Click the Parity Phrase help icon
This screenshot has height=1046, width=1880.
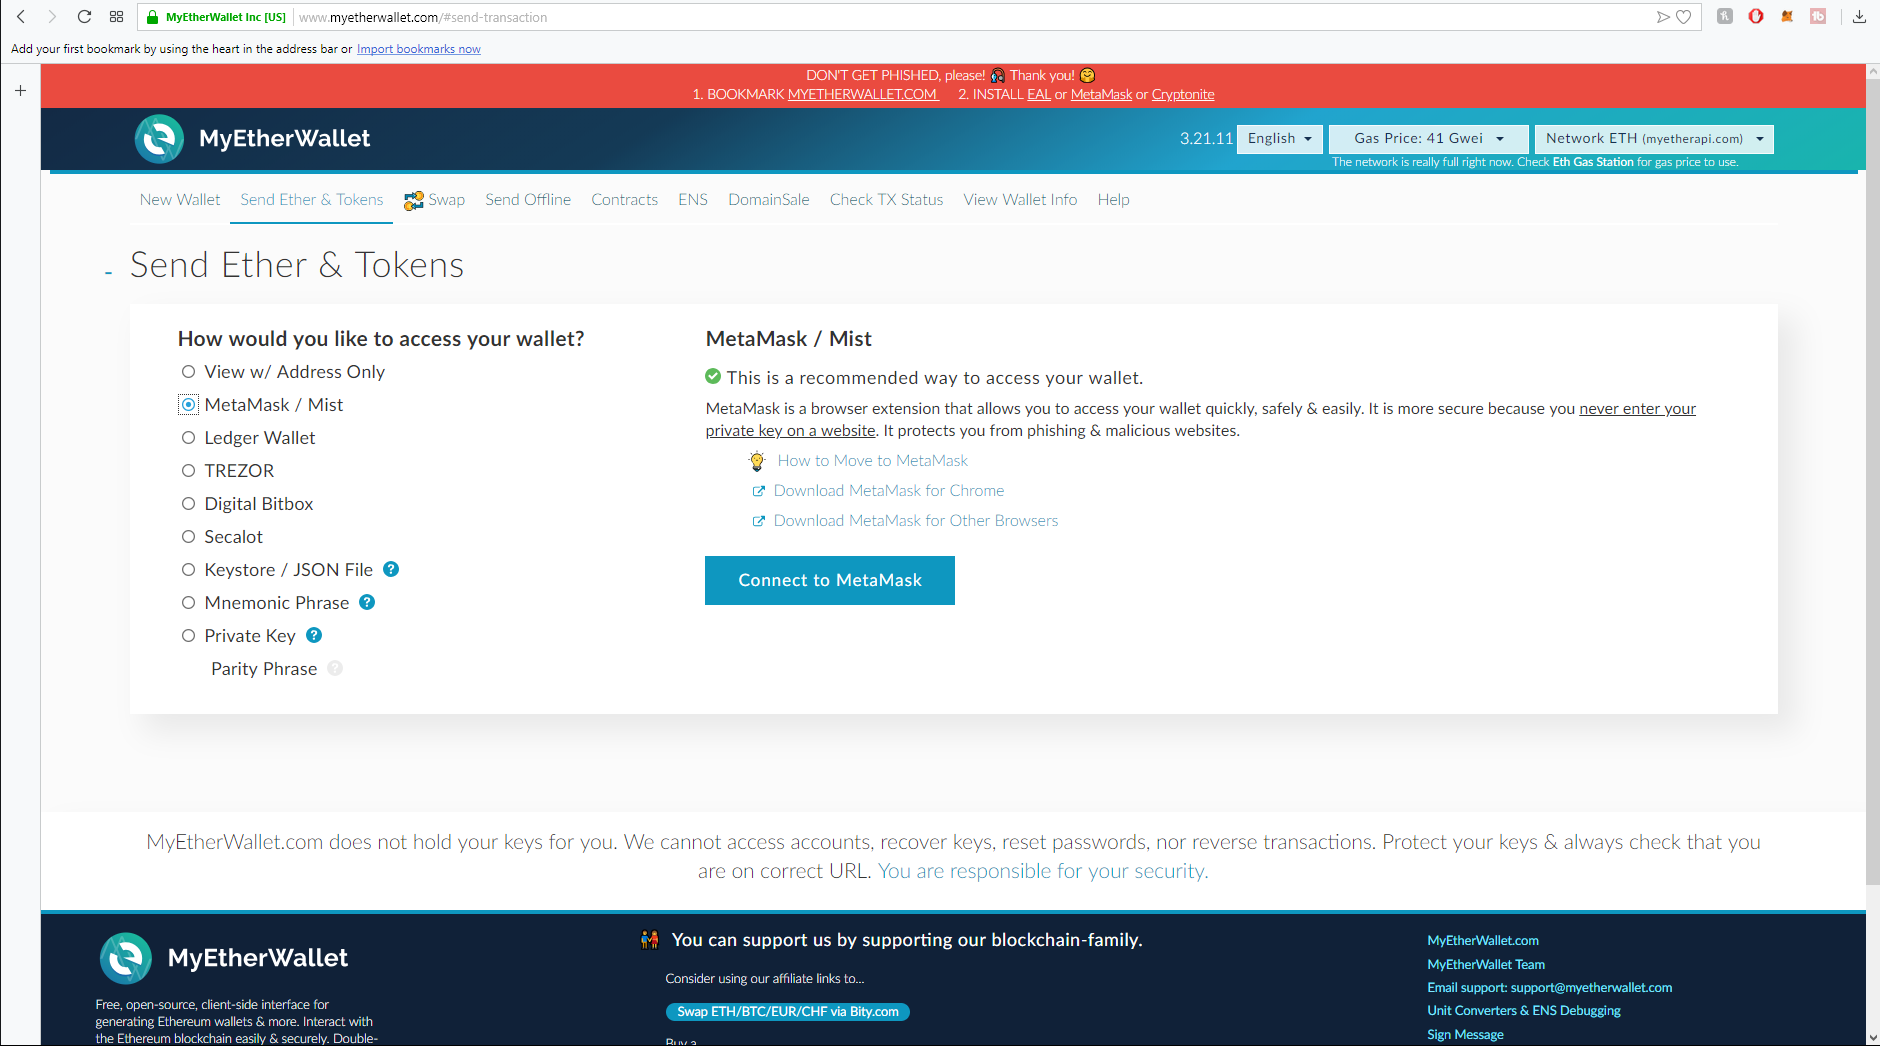pyautogui.click(x=335, y=668)
